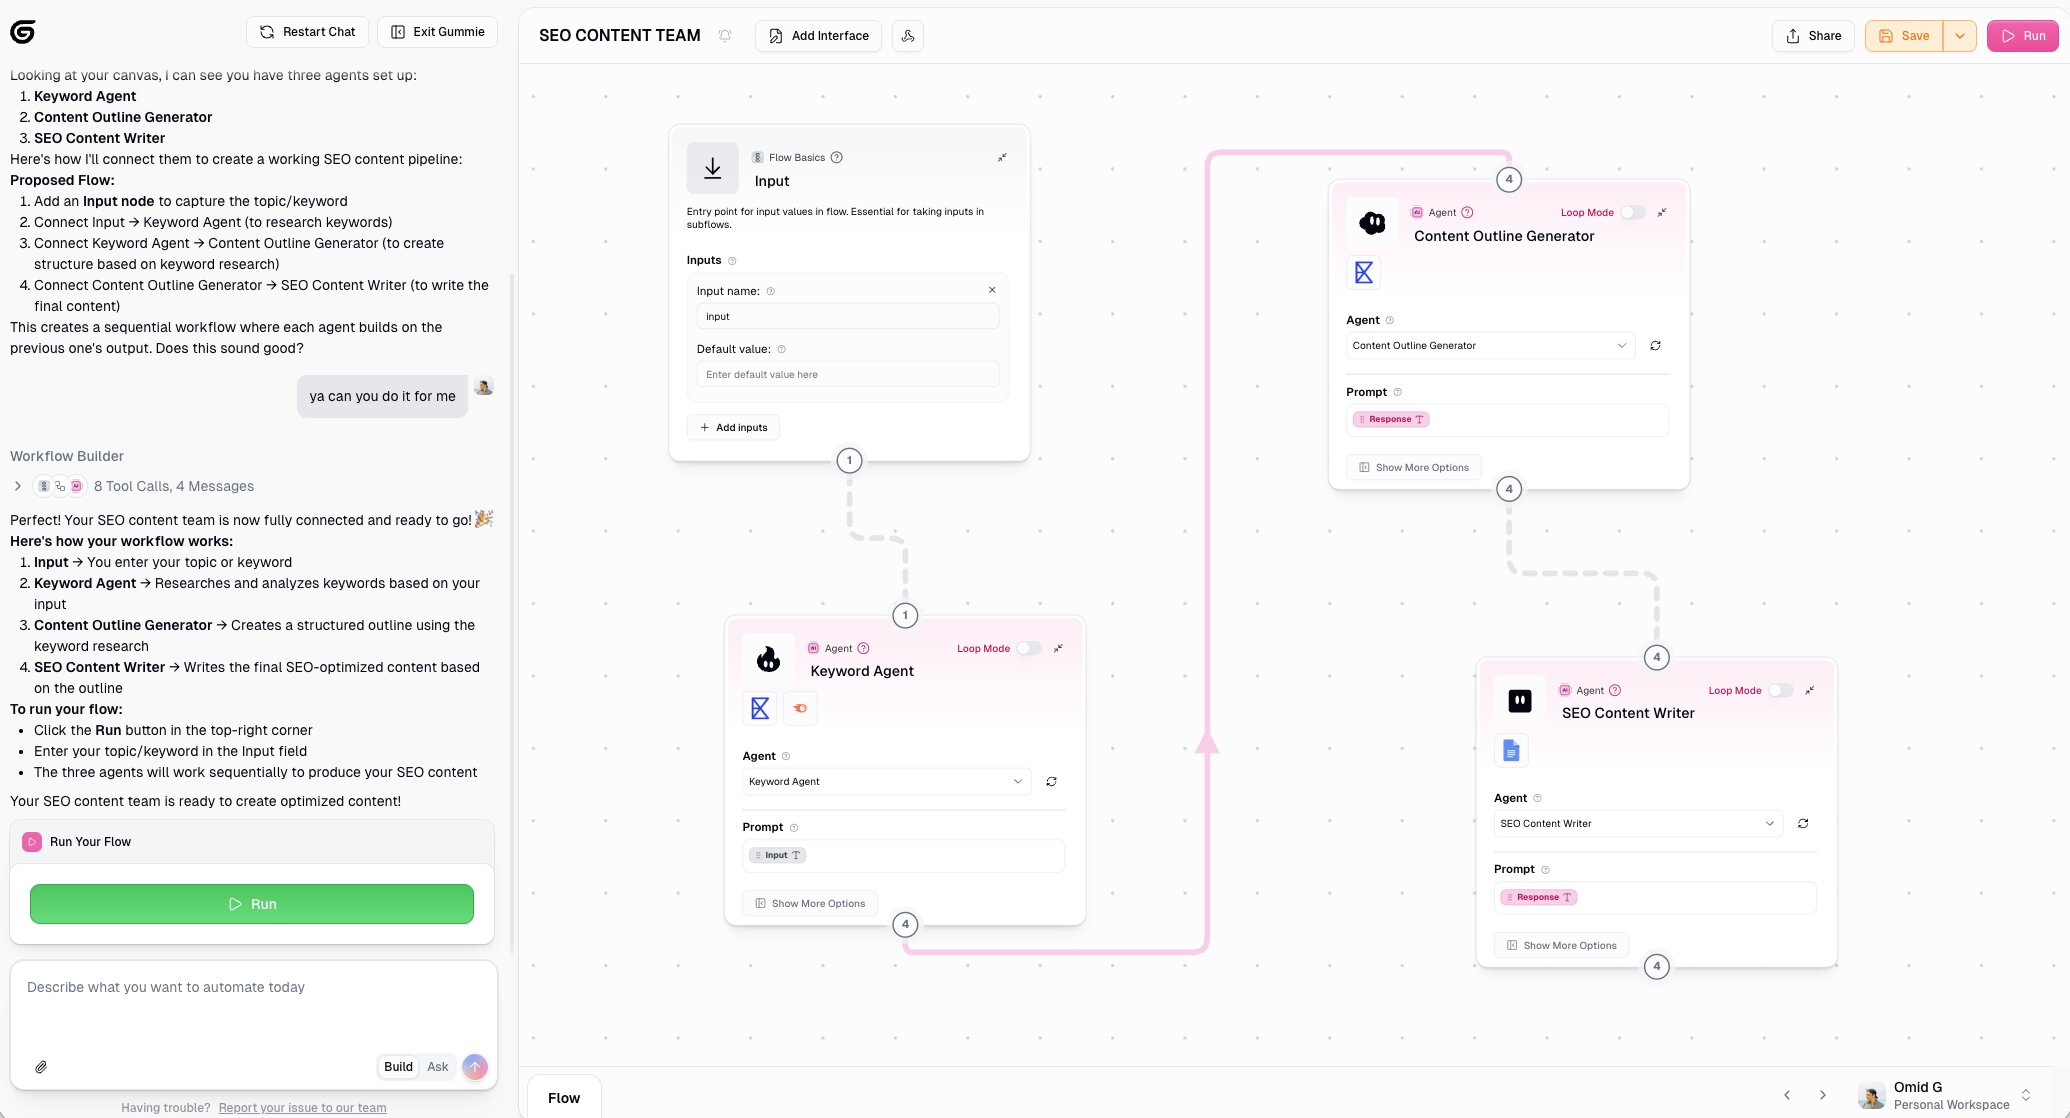Expand the 8 Tool Calls, 4 Messages section
This screenshot has height=1118, width=2070.
pos(18,486)
